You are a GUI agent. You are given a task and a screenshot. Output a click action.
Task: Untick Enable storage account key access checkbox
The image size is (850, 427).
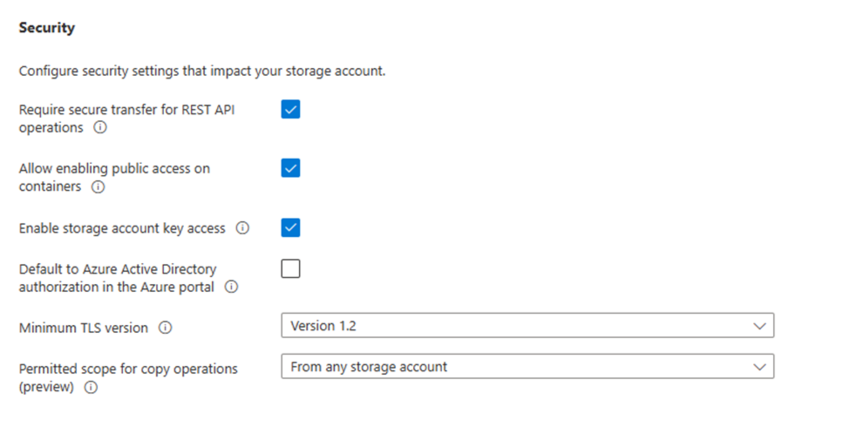point(291,228)
